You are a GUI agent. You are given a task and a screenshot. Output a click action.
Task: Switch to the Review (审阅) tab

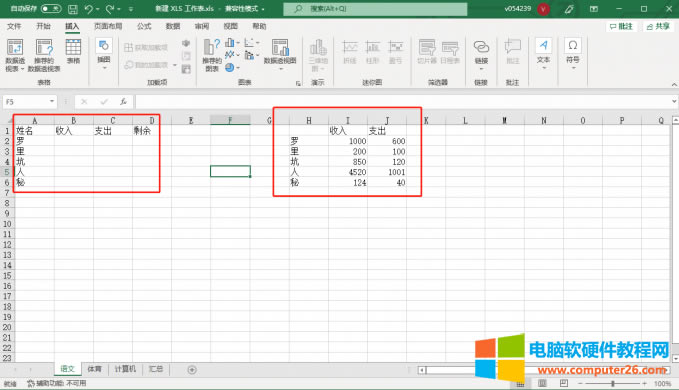click(x=202, y=26)
